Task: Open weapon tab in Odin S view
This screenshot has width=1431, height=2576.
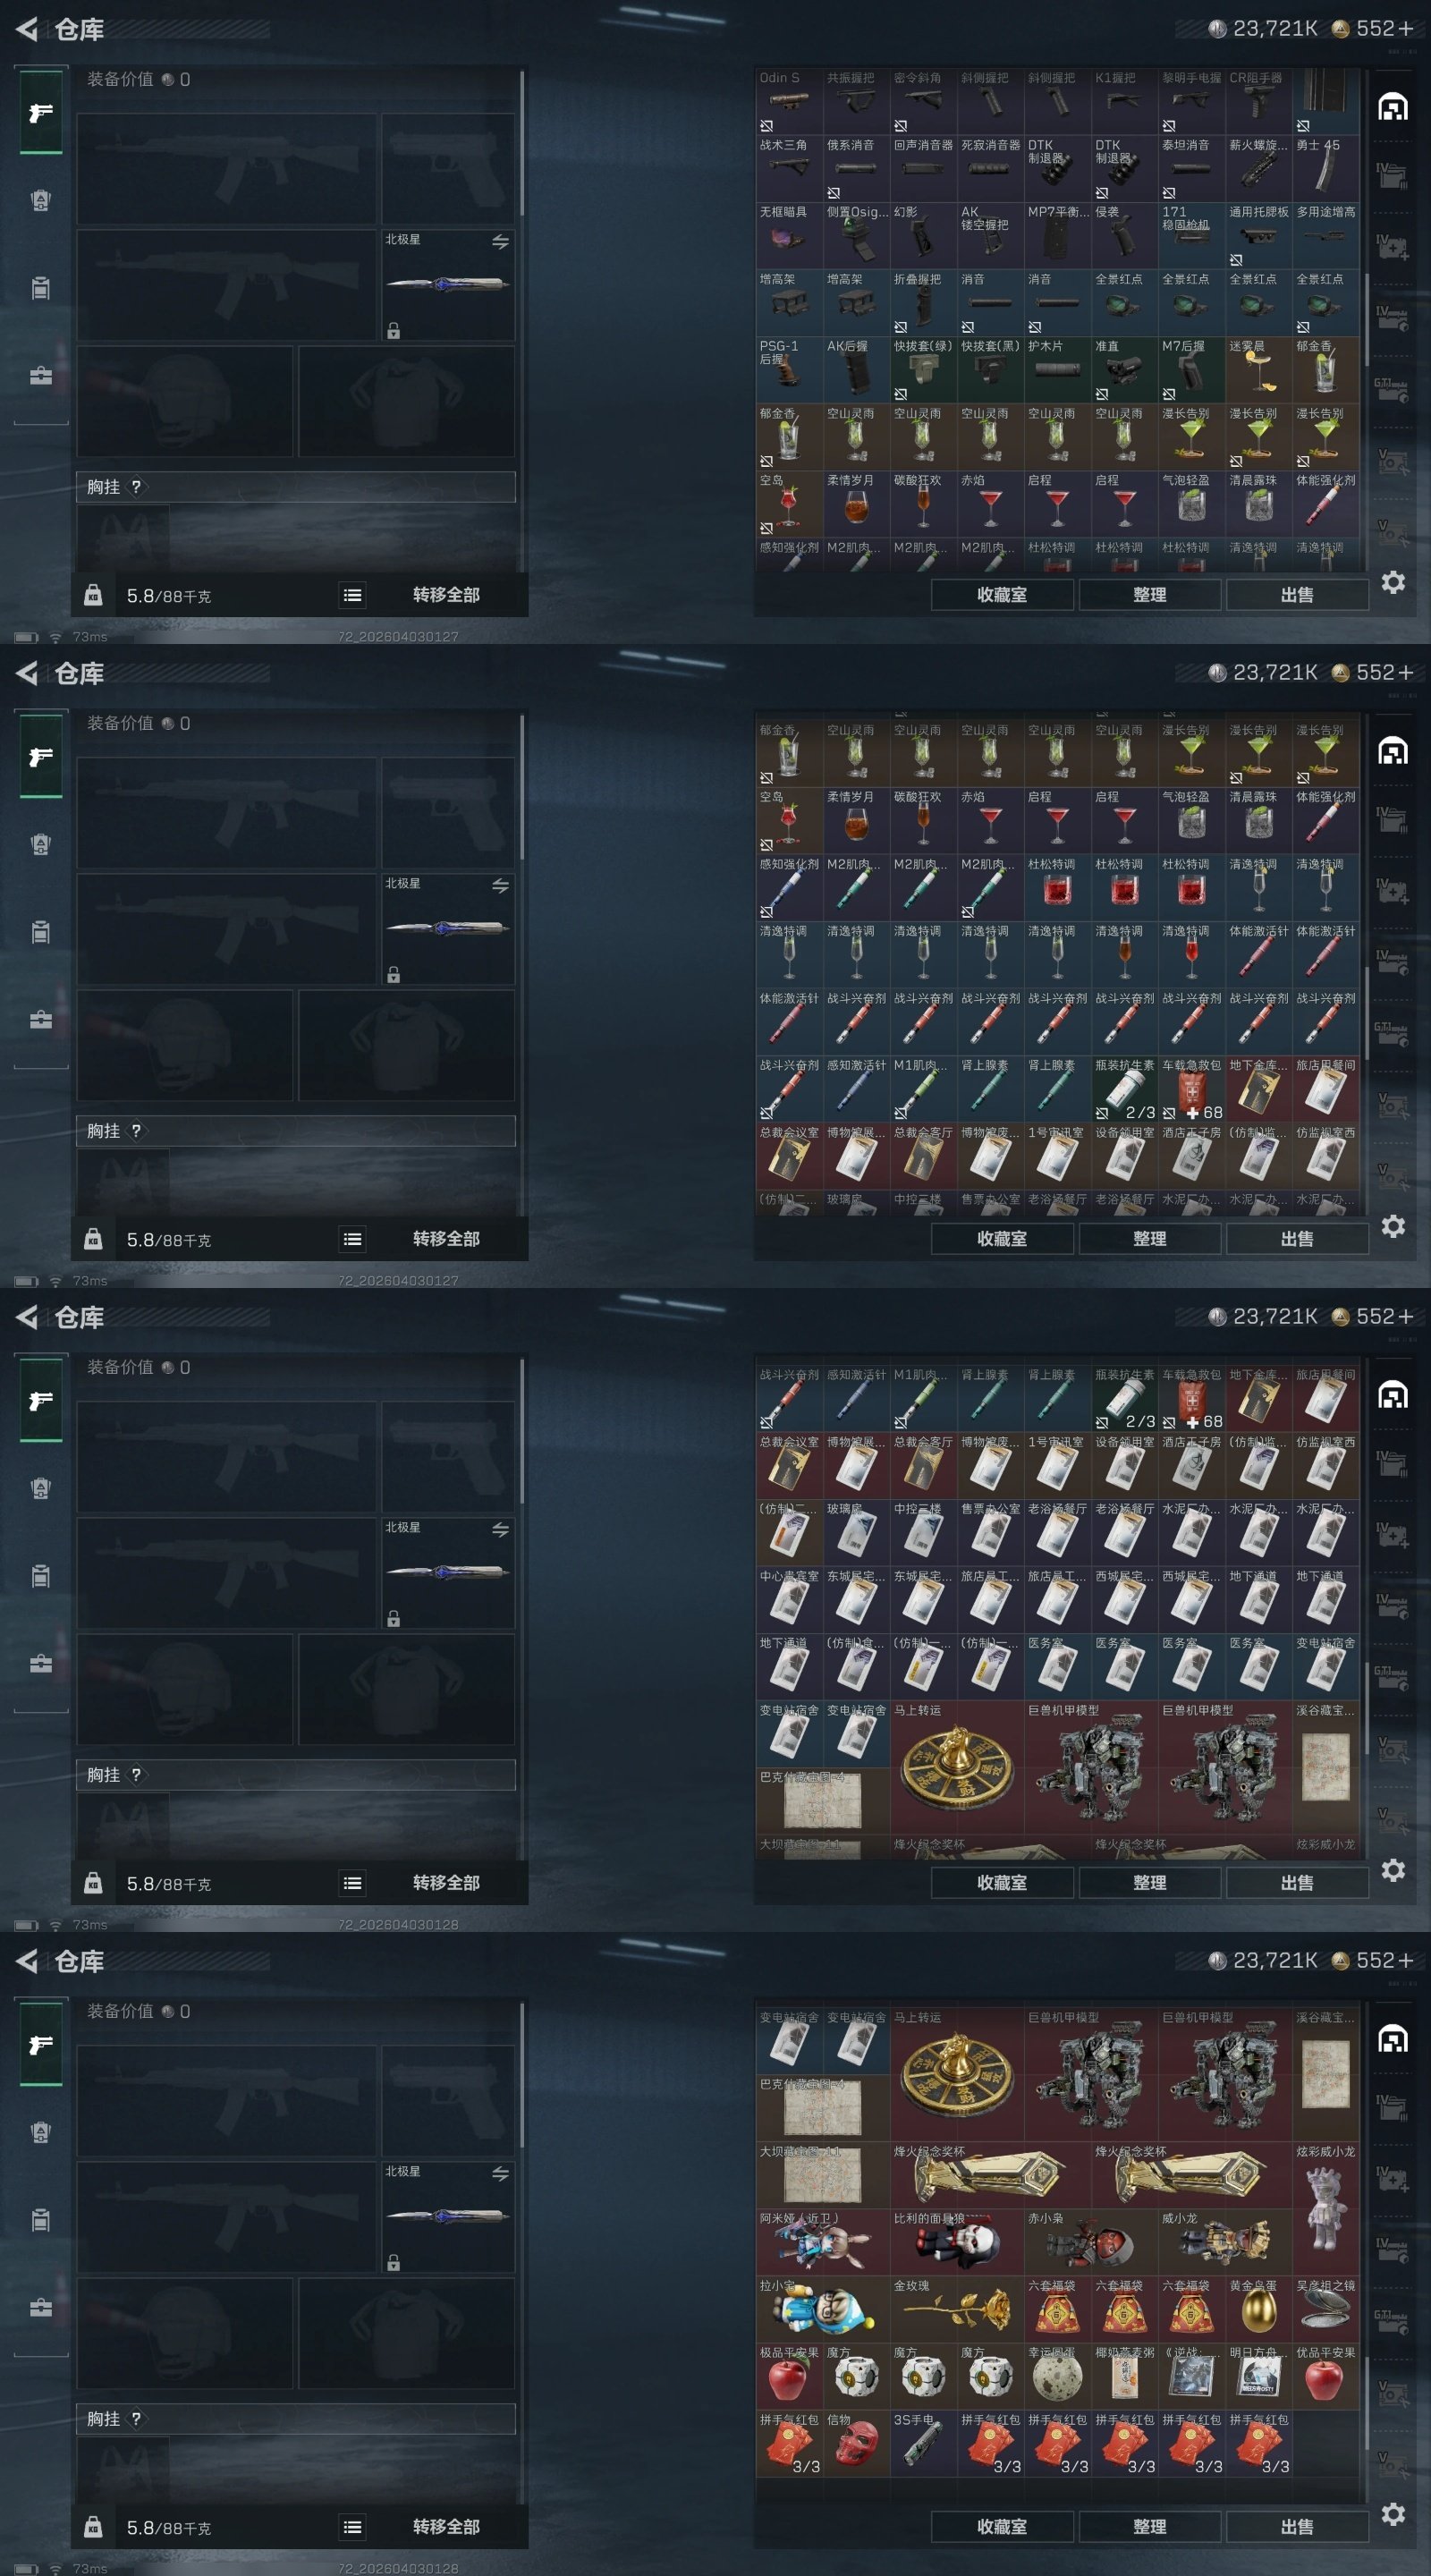Action: (41, 113)
